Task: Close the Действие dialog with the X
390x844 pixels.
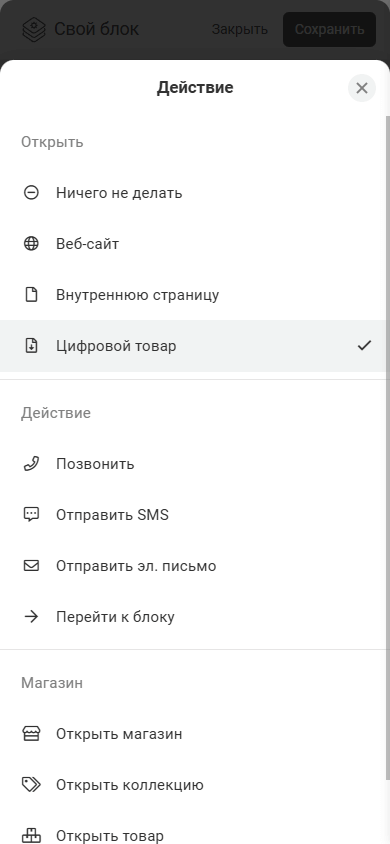Action: (x=362, y=88)
